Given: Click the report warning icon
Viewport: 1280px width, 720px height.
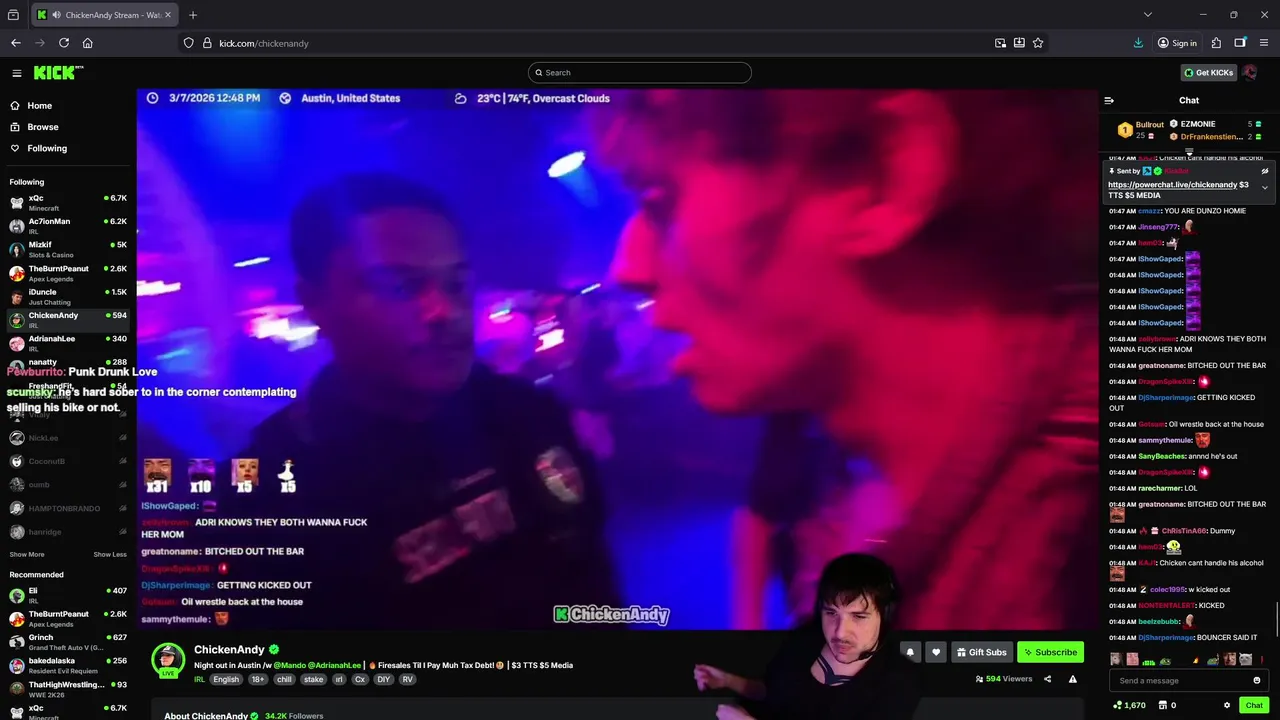Looking at the screenshot, I should tap(1072, 679).
